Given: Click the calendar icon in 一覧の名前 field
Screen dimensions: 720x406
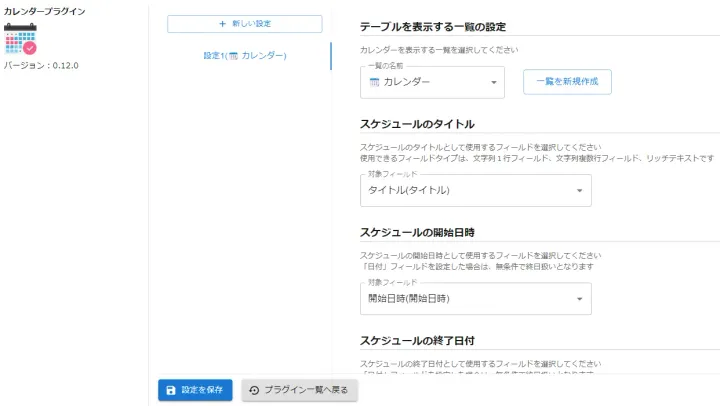Looking at the screenshot, I should (375, 82).
